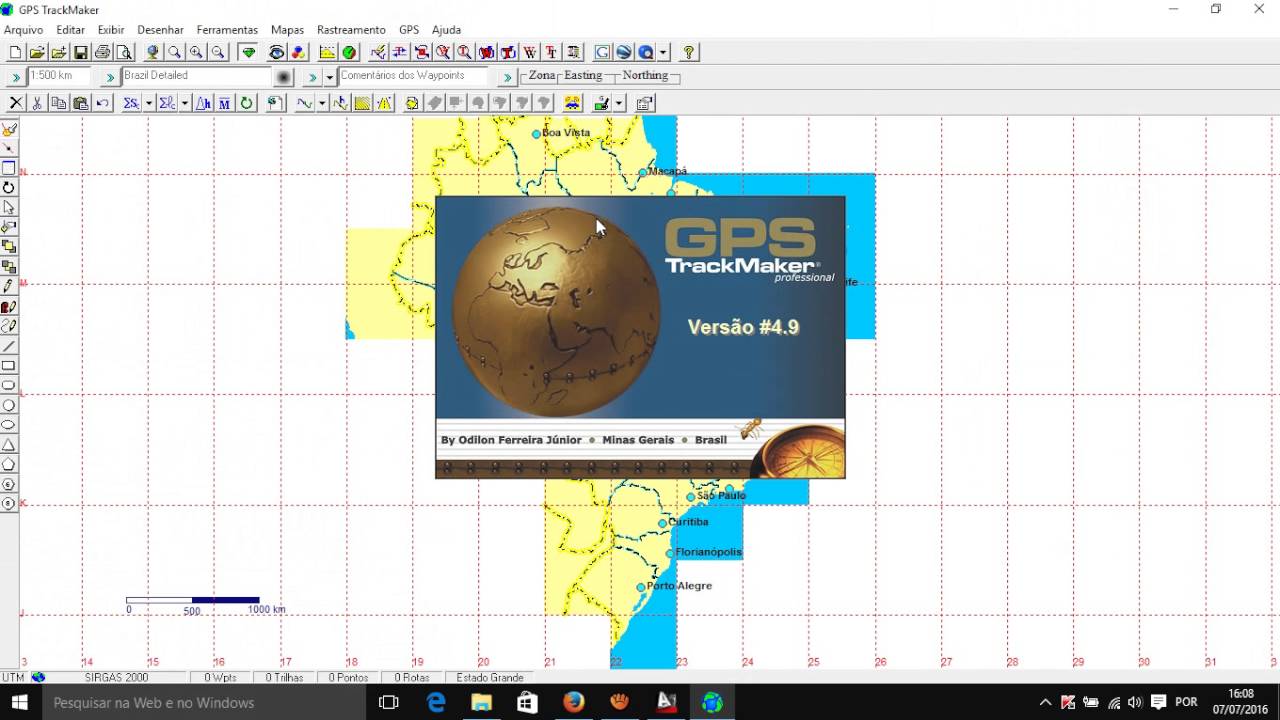The height and width of the screenshot is (720, 1280).
Task: Click the yellow question mark help icon
Action: coord(689,52)
